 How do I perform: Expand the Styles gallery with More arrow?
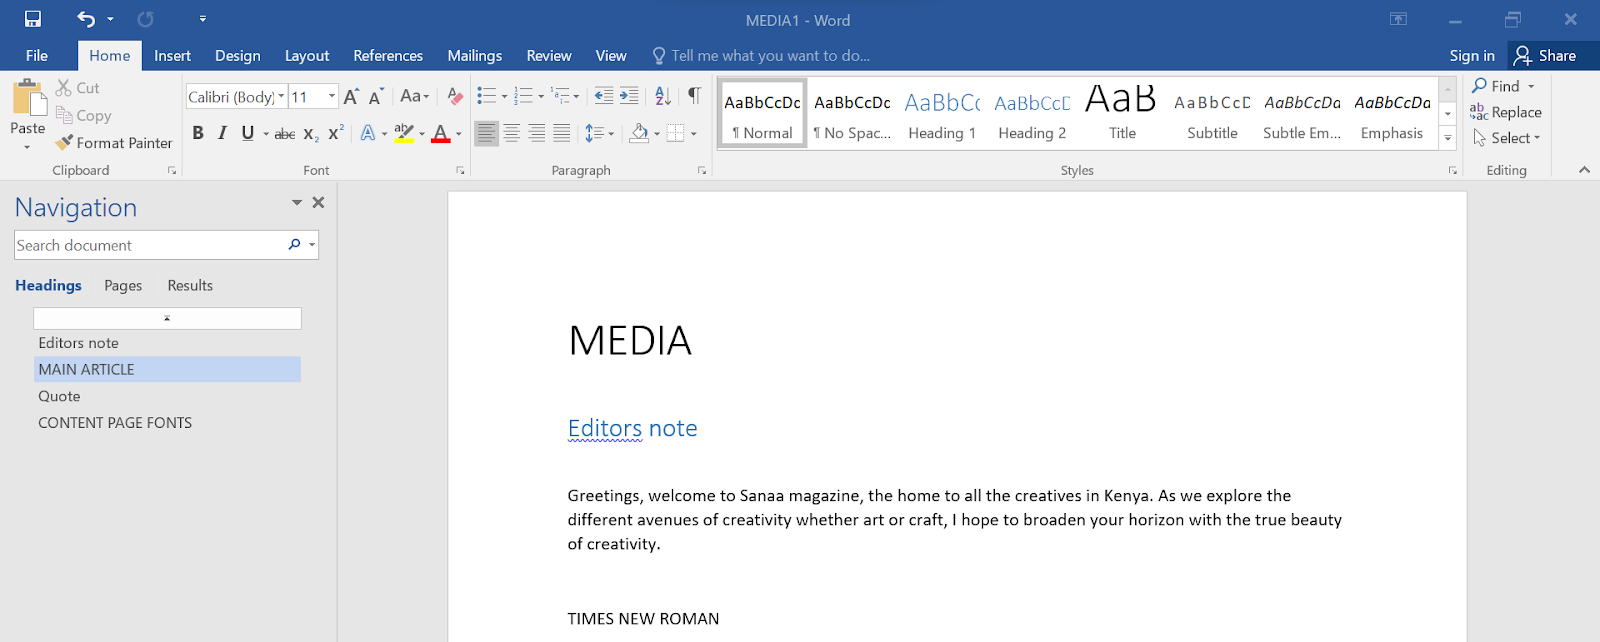click(x=1448, y=139)
